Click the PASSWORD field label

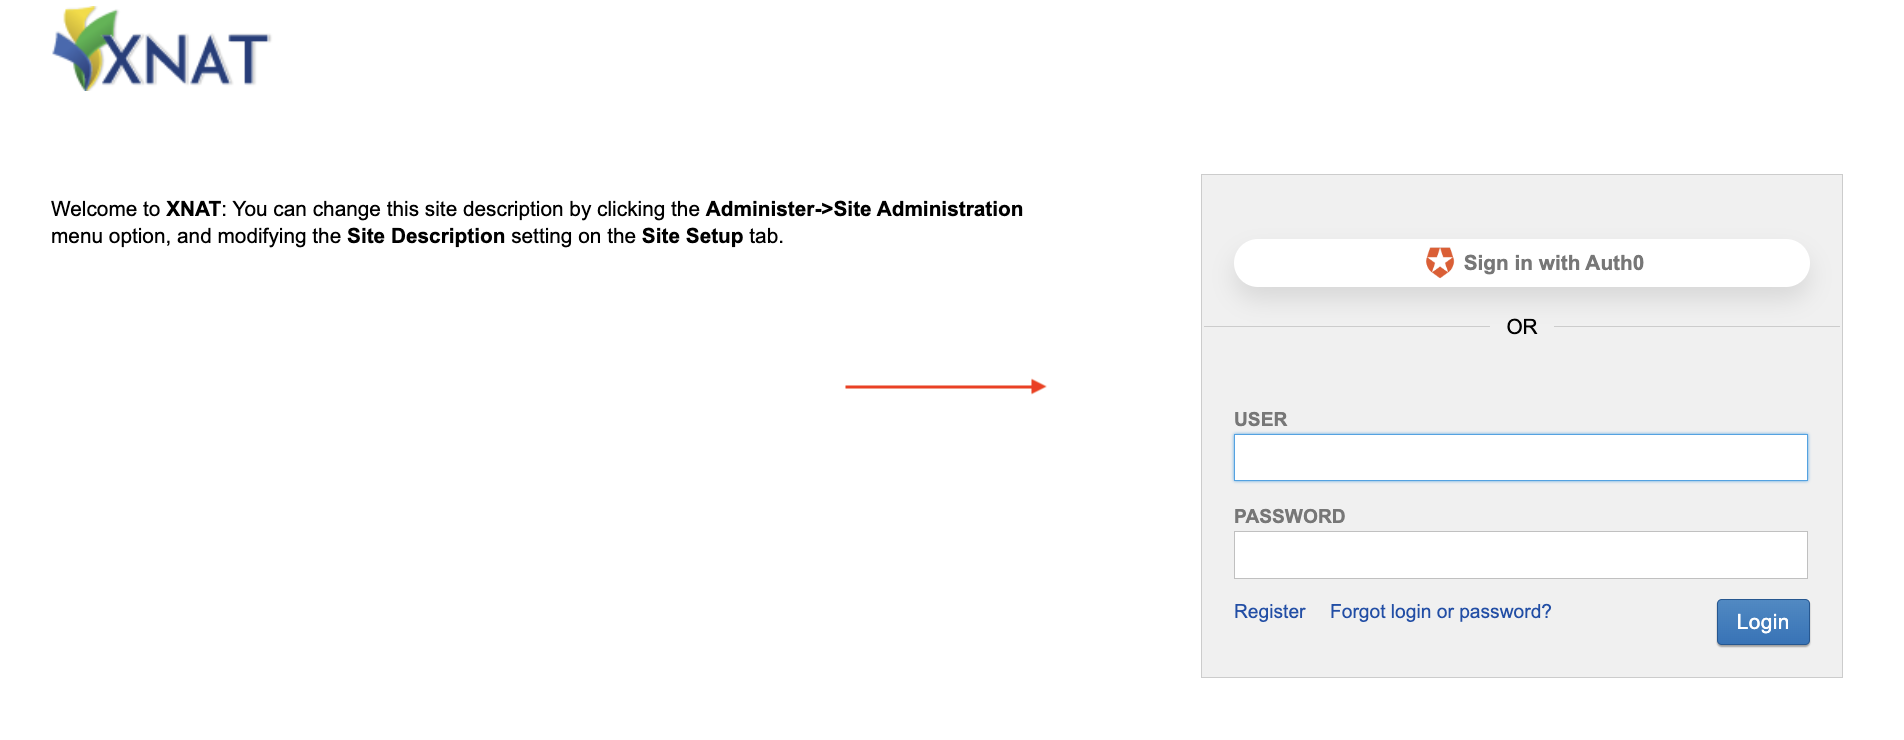pos(1289,516)
